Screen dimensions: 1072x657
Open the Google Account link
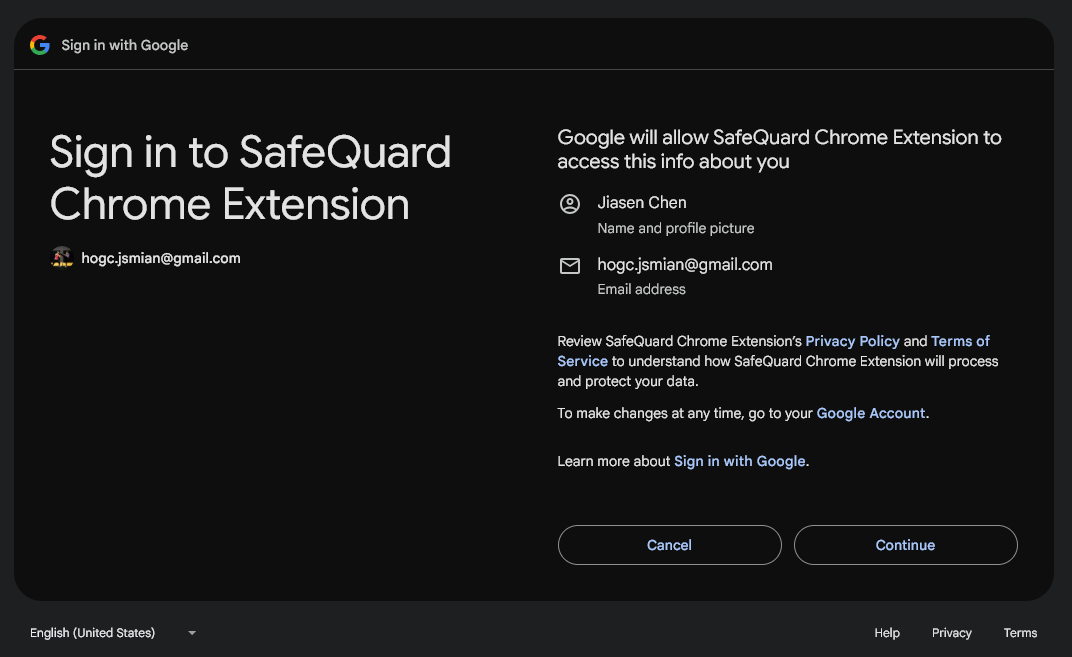(870, 413)
